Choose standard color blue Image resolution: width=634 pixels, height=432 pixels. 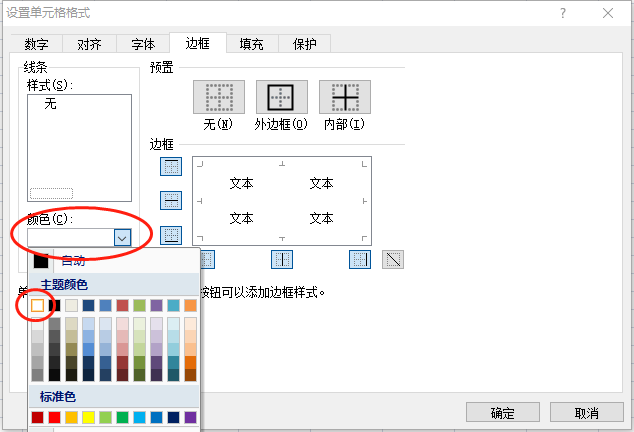click(156, 417)
